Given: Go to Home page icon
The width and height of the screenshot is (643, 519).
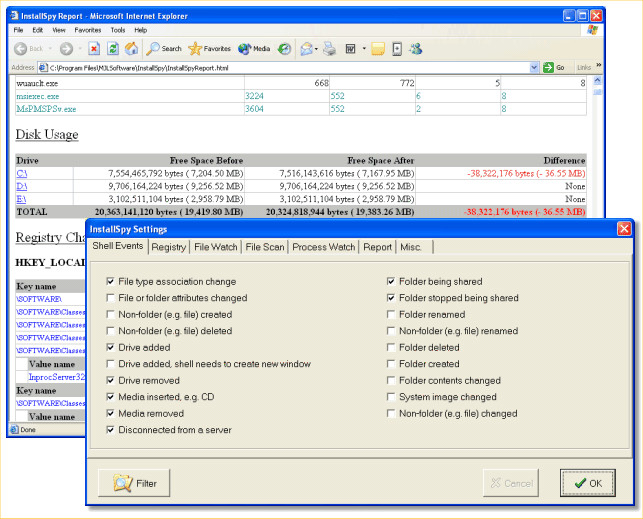Looking at the screenshot, I should click(x=132, y=49).
